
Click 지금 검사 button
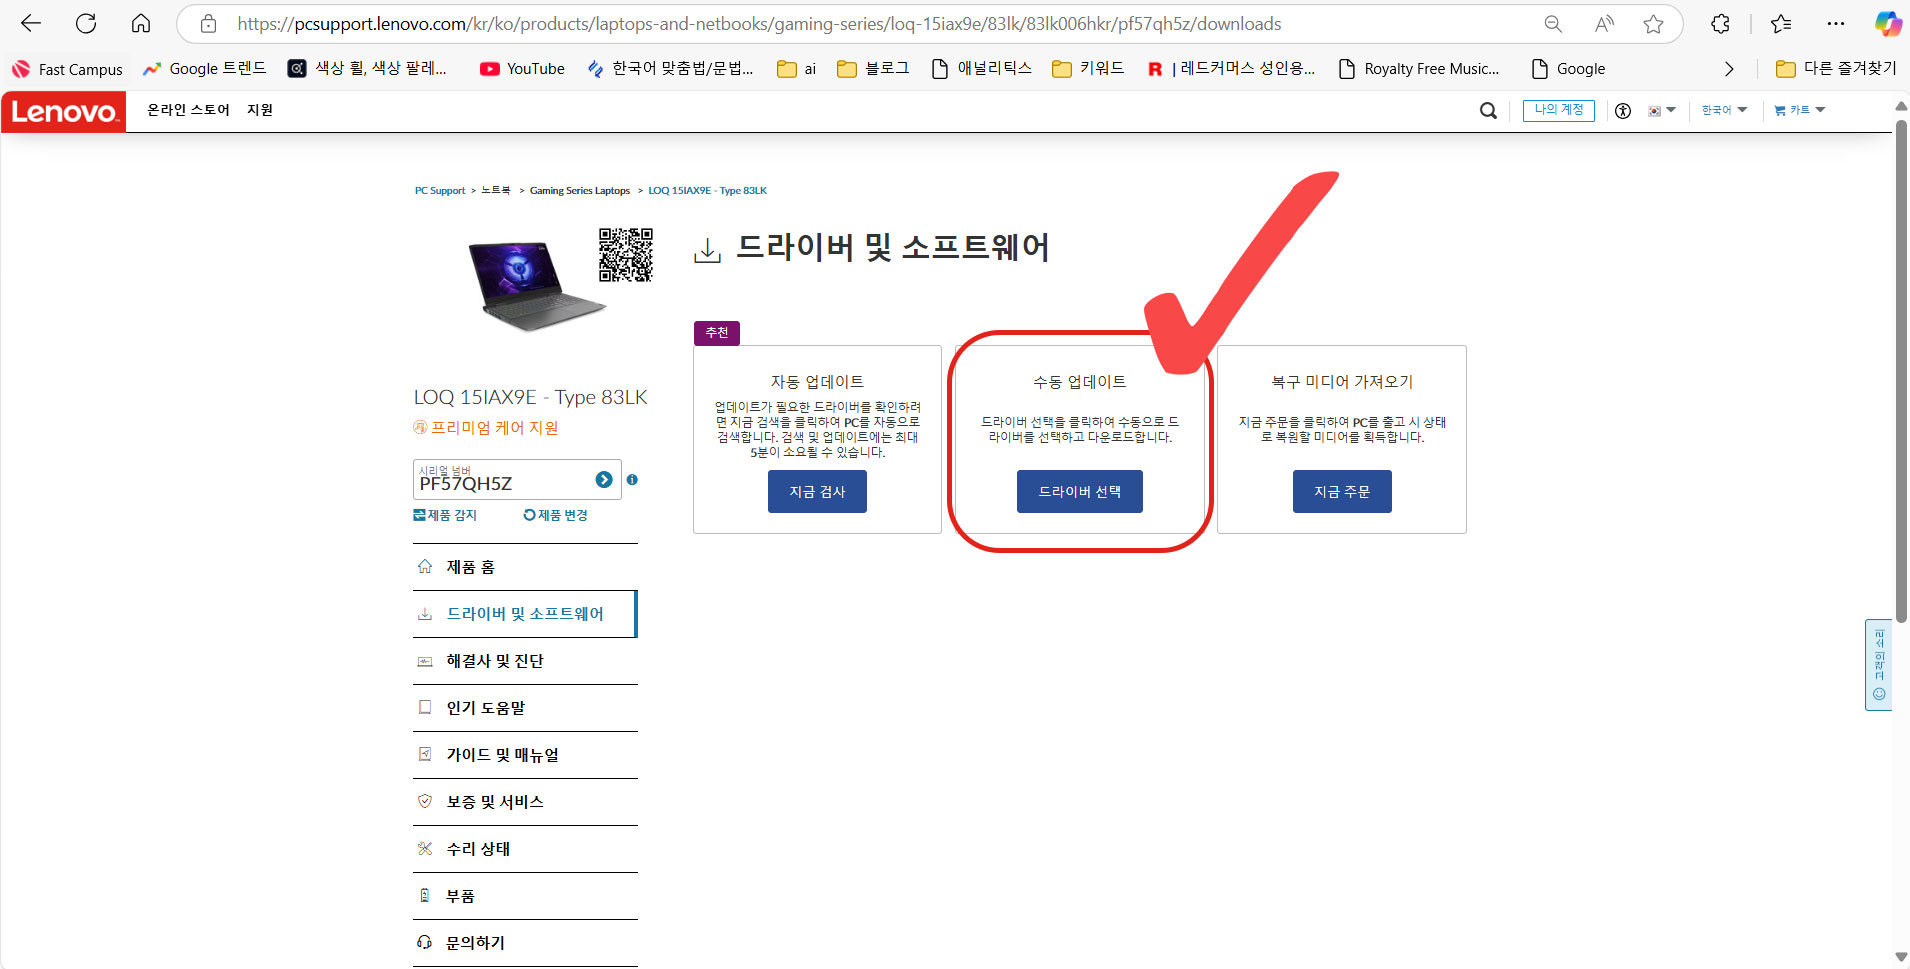(817, 491)
